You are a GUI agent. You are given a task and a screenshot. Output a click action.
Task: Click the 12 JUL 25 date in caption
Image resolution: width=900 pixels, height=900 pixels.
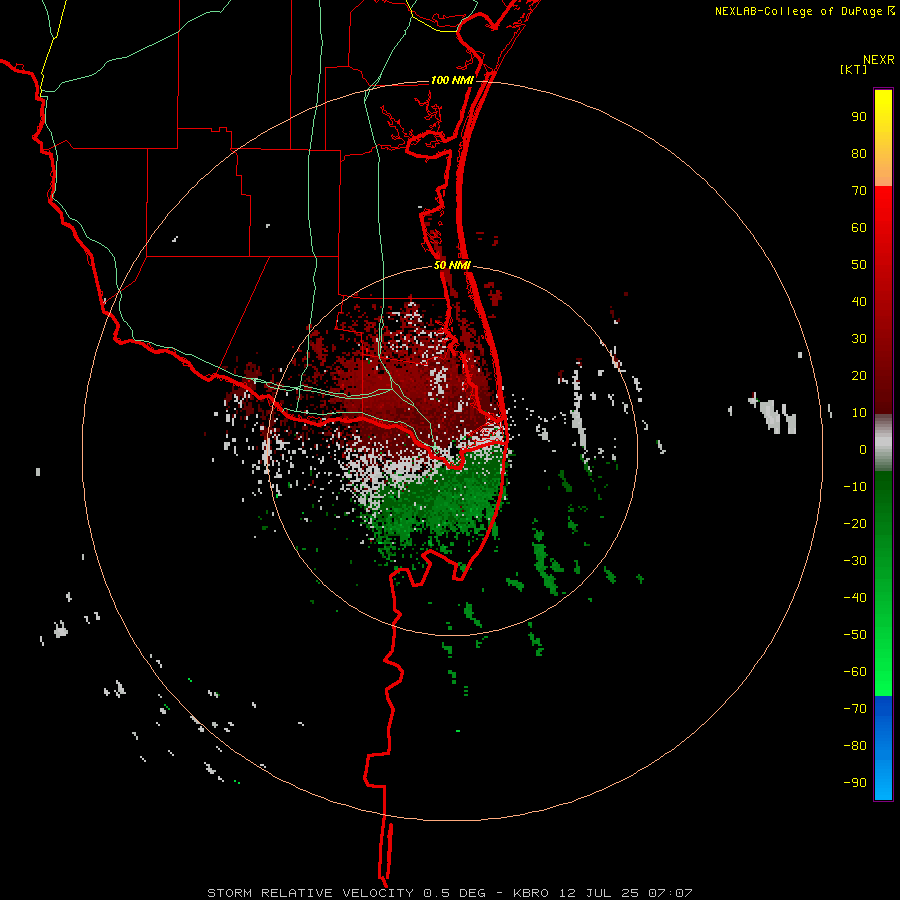[x=599, y=893]
